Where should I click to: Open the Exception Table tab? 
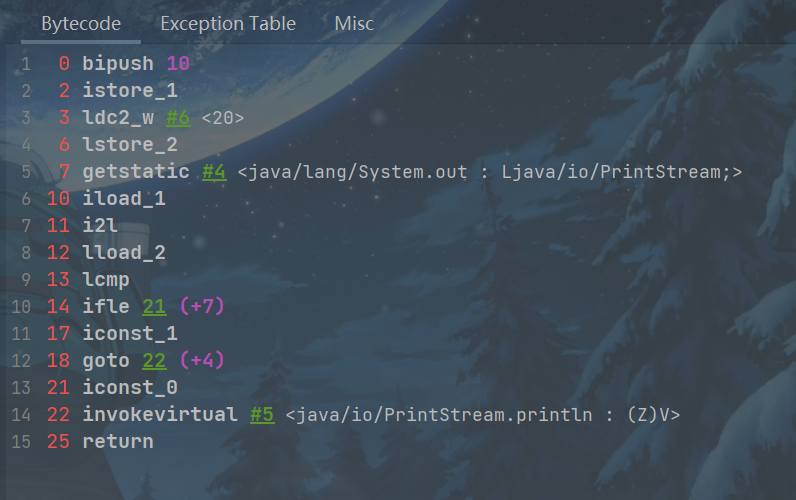click(228, 23)
